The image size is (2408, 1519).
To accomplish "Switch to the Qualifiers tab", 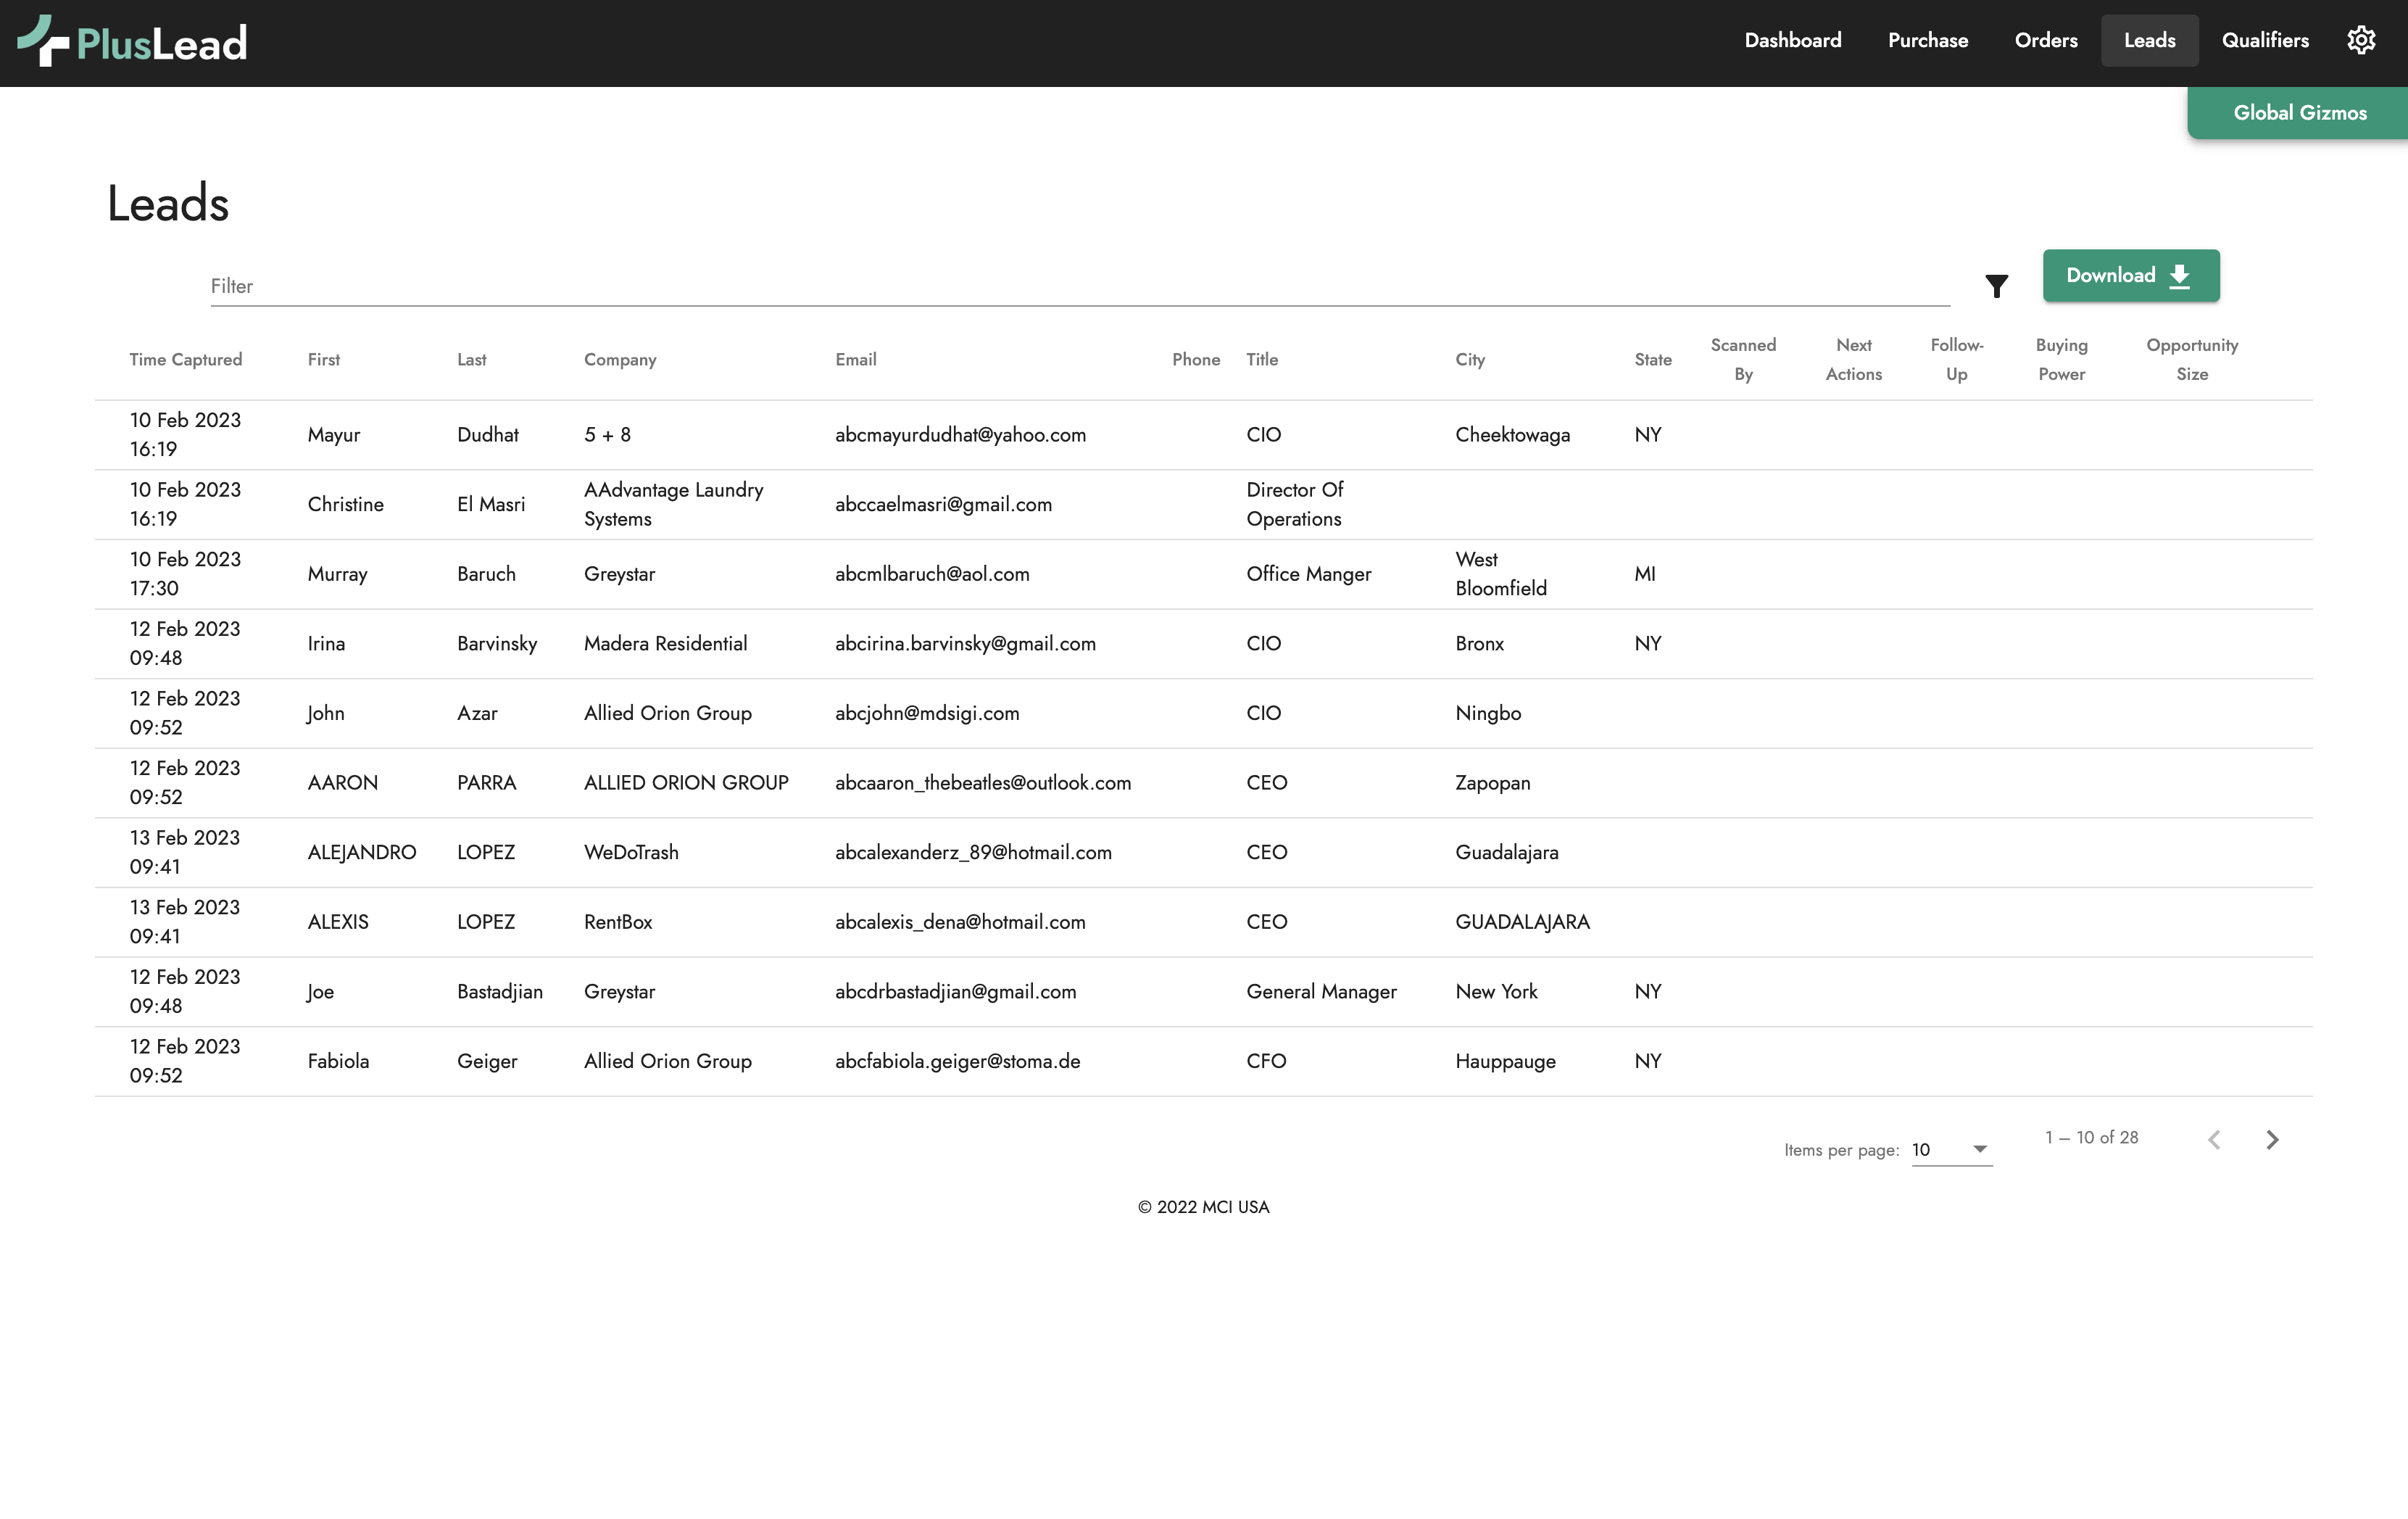I will pyautogui.click(x=2264, y=41).
